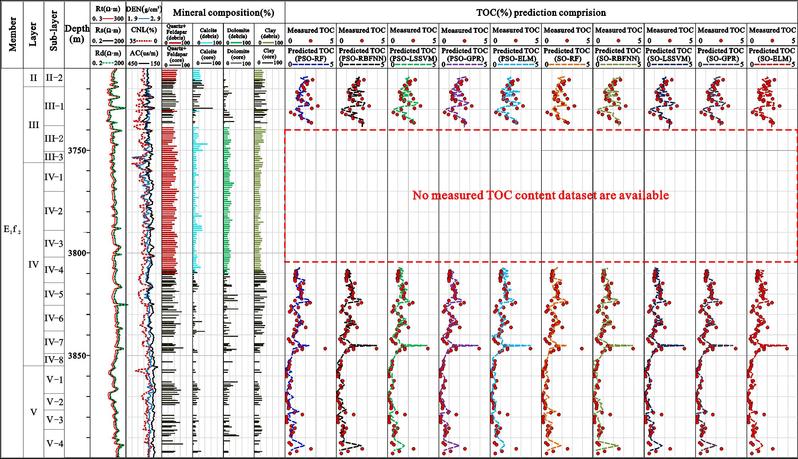The width and height of the screenshot is (798, 459).
Task: Select the Depth (m) column header
Action: (77, 37)
